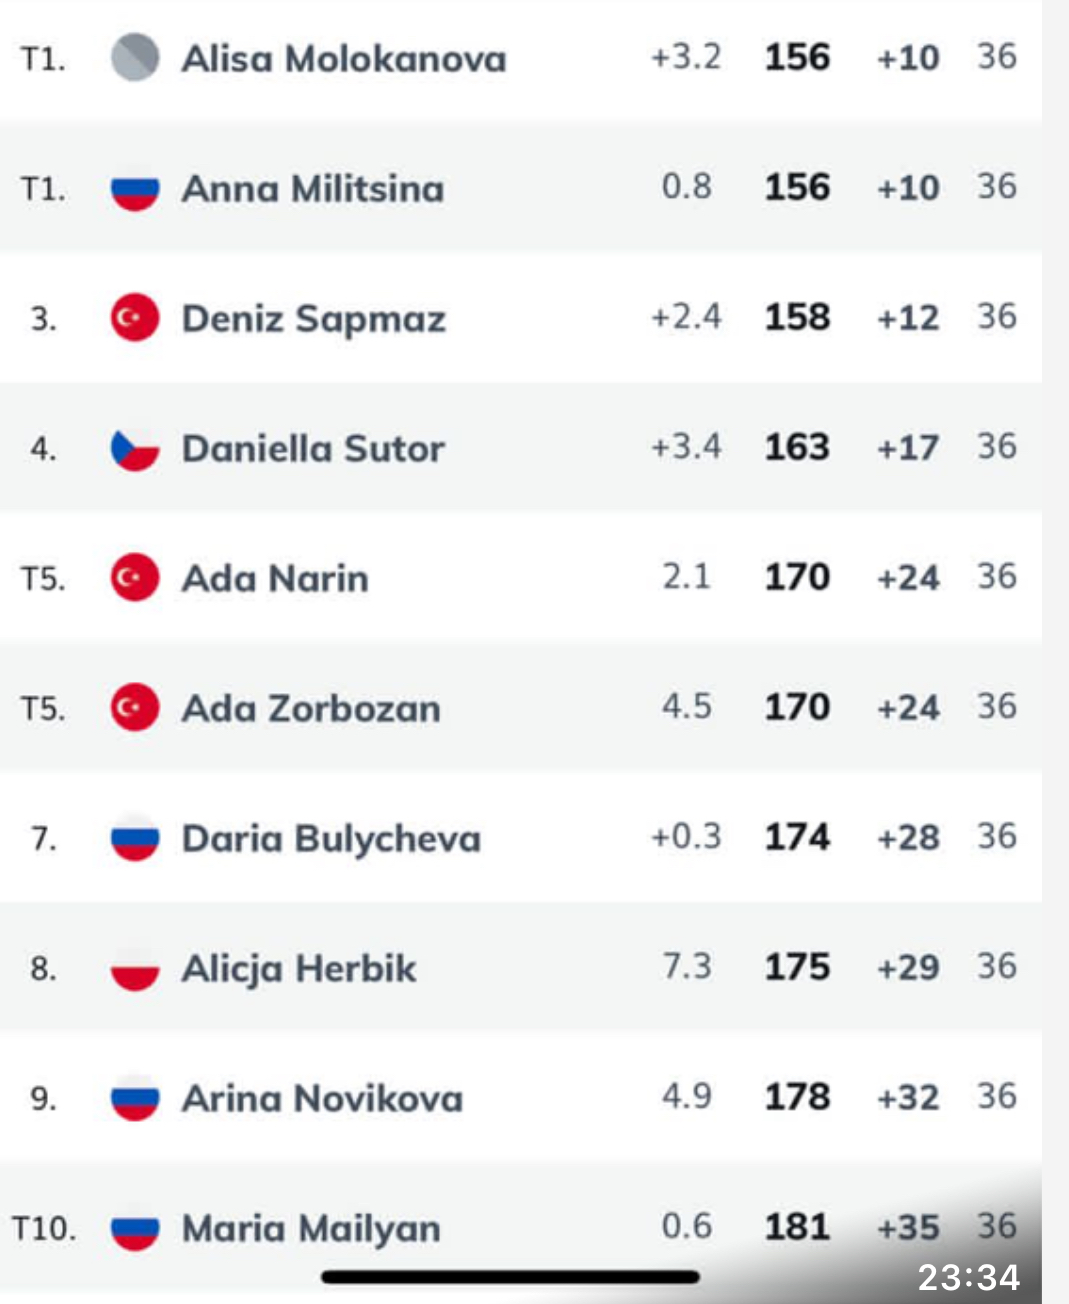The width and height of the screenshot is (1069, 1304).
Task: Click the Turkish flag beside Deniz Sapmaz
Action: point(135,318)
